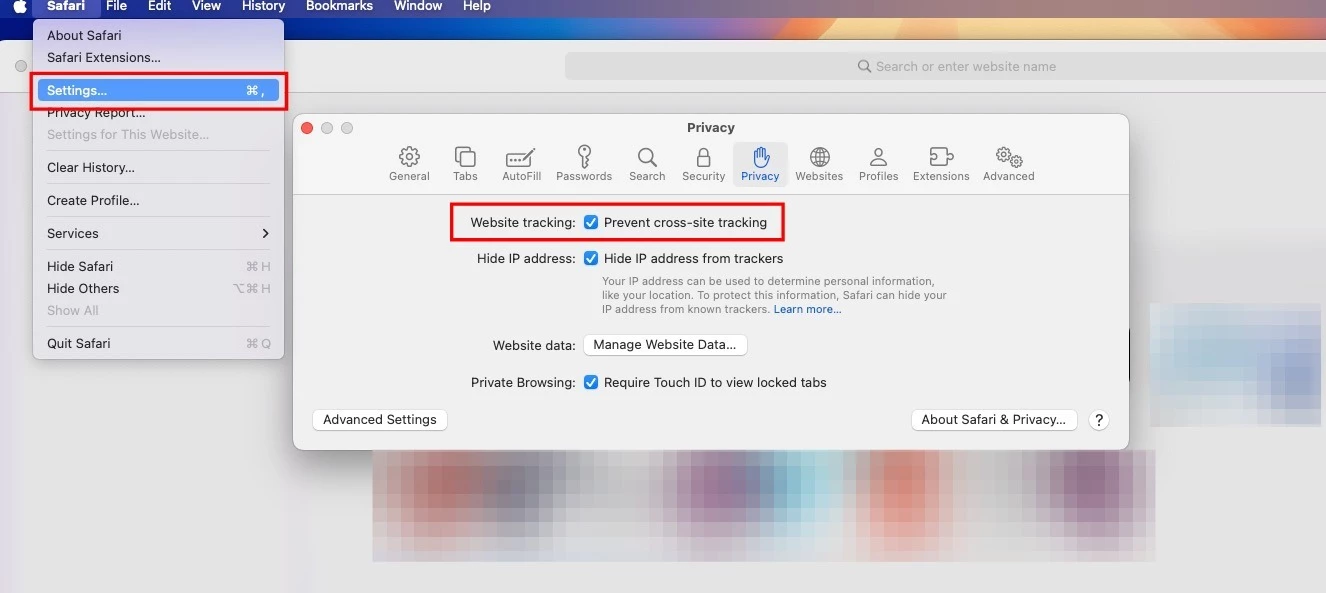Select Hide Others menu item
The width and height of the screenshot is (1326, 593).
(x=159, y=289)
